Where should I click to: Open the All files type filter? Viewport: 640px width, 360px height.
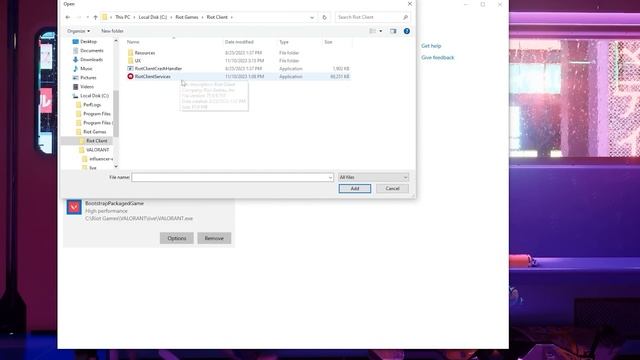373,177
